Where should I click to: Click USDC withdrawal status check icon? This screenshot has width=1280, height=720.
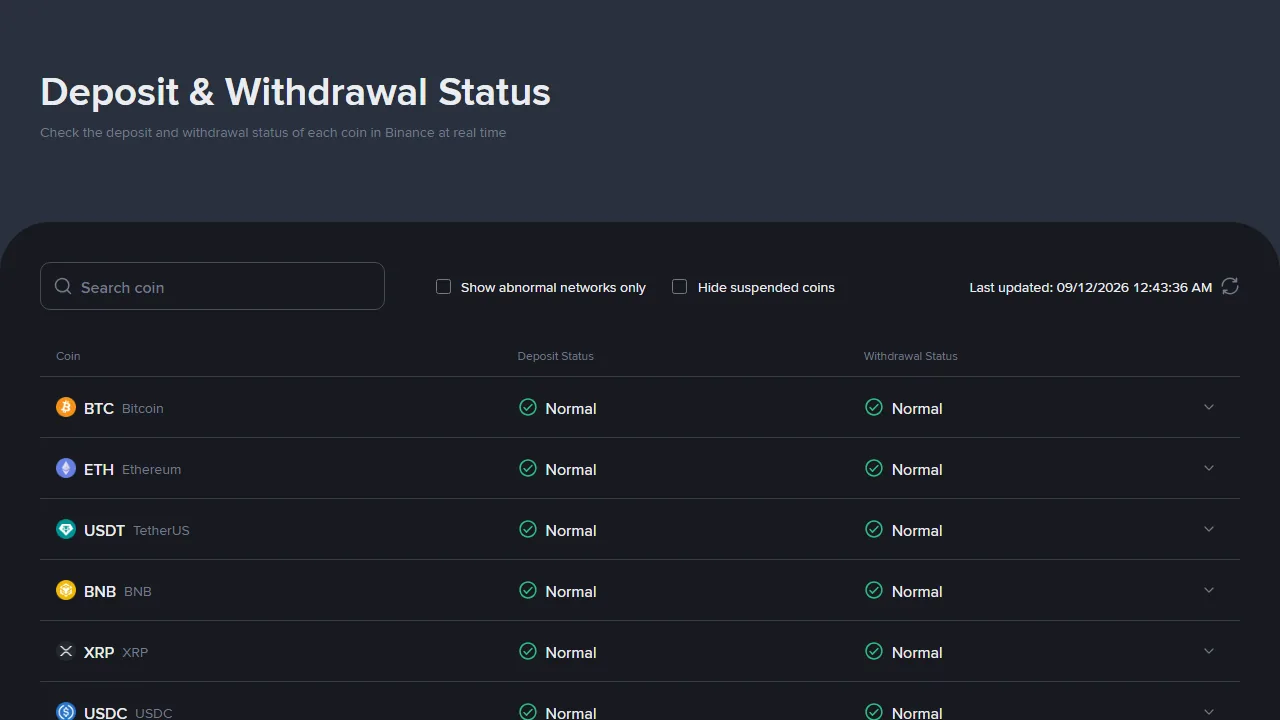874,712
